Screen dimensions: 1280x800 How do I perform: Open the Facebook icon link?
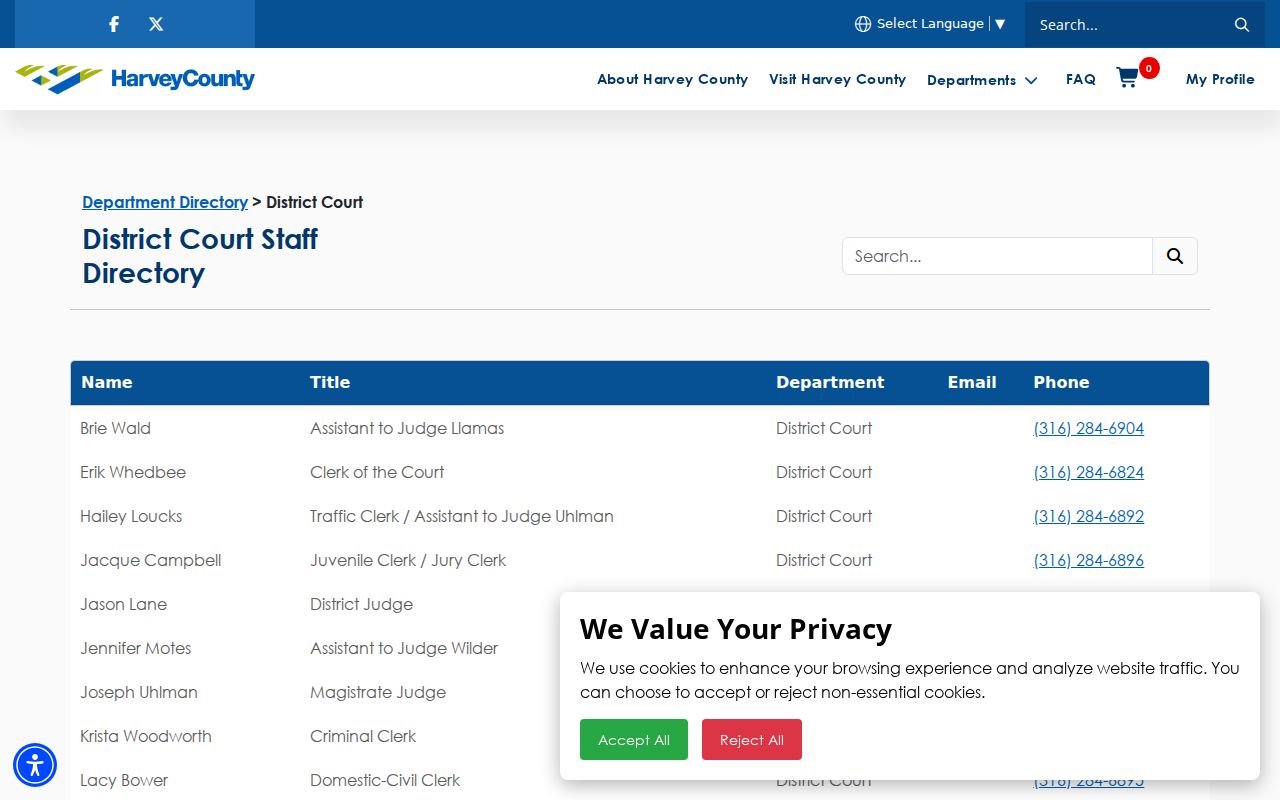click(x=114, y=24)
